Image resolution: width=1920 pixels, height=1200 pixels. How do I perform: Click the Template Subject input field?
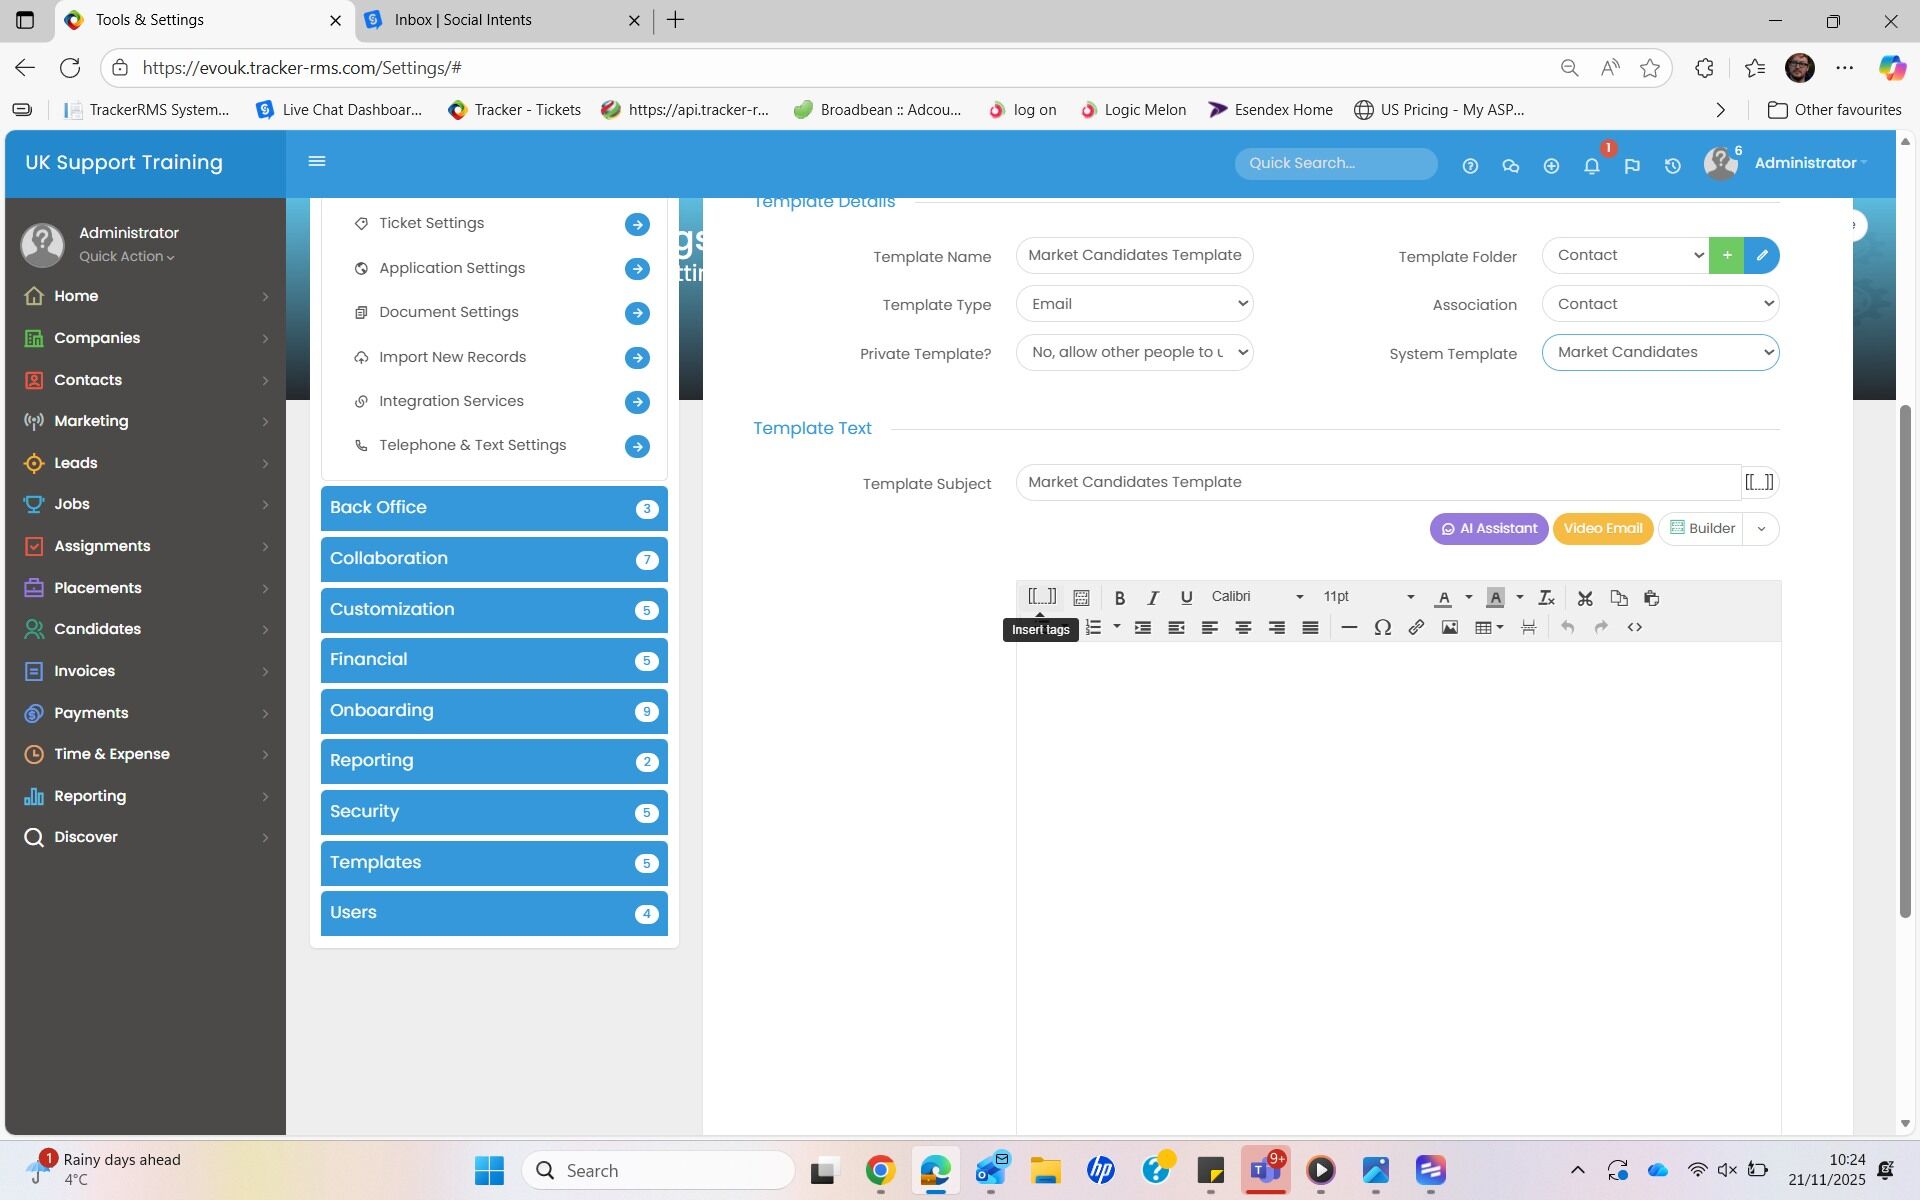click(1377, 483)
